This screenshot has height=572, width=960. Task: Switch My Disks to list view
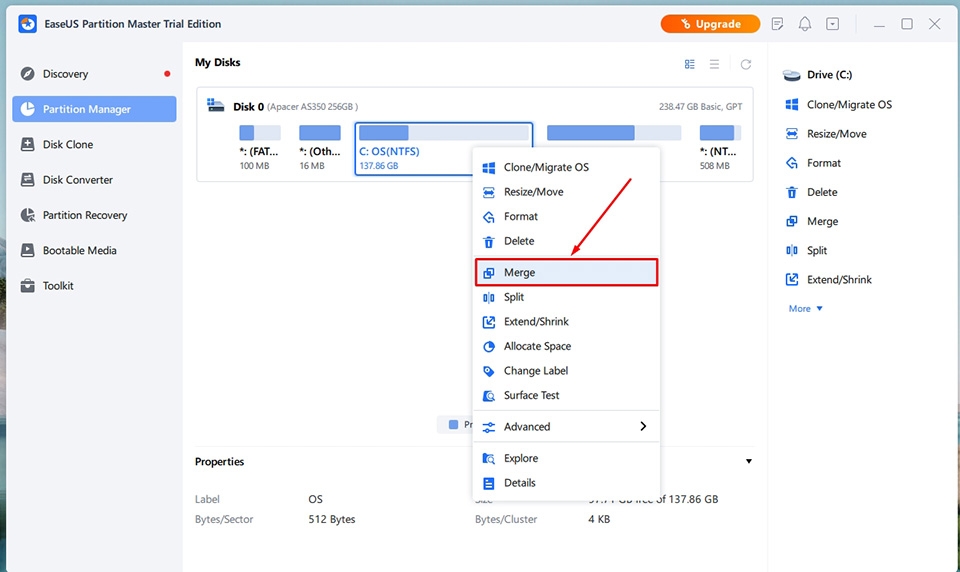(714, 64)
